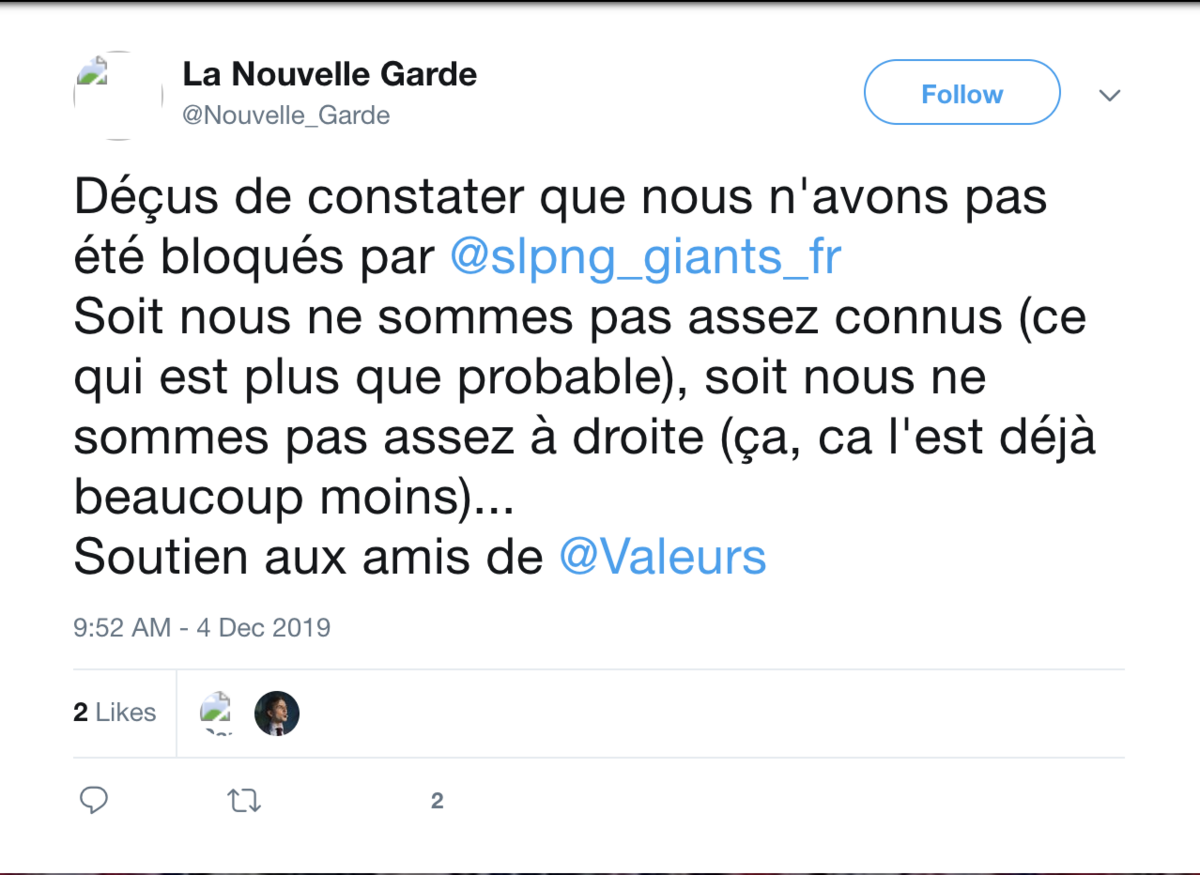
Task: Select the avatar of La Nouvelle Garde account
Action: [x=117, y=95]
